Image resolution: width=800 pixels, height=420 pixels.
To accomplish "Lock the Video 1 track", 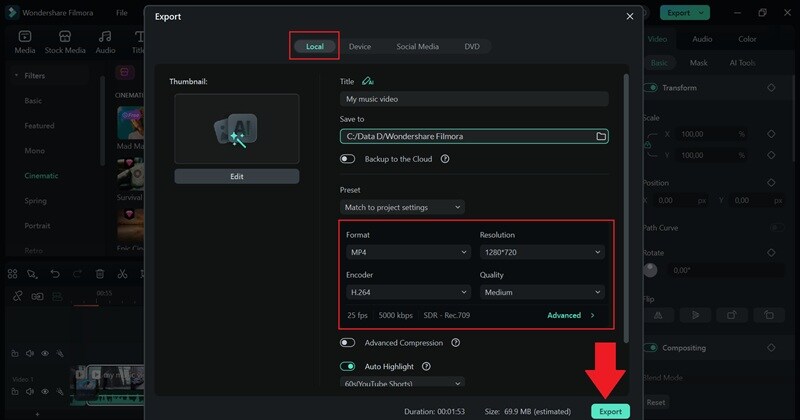I will click(15, 391).
